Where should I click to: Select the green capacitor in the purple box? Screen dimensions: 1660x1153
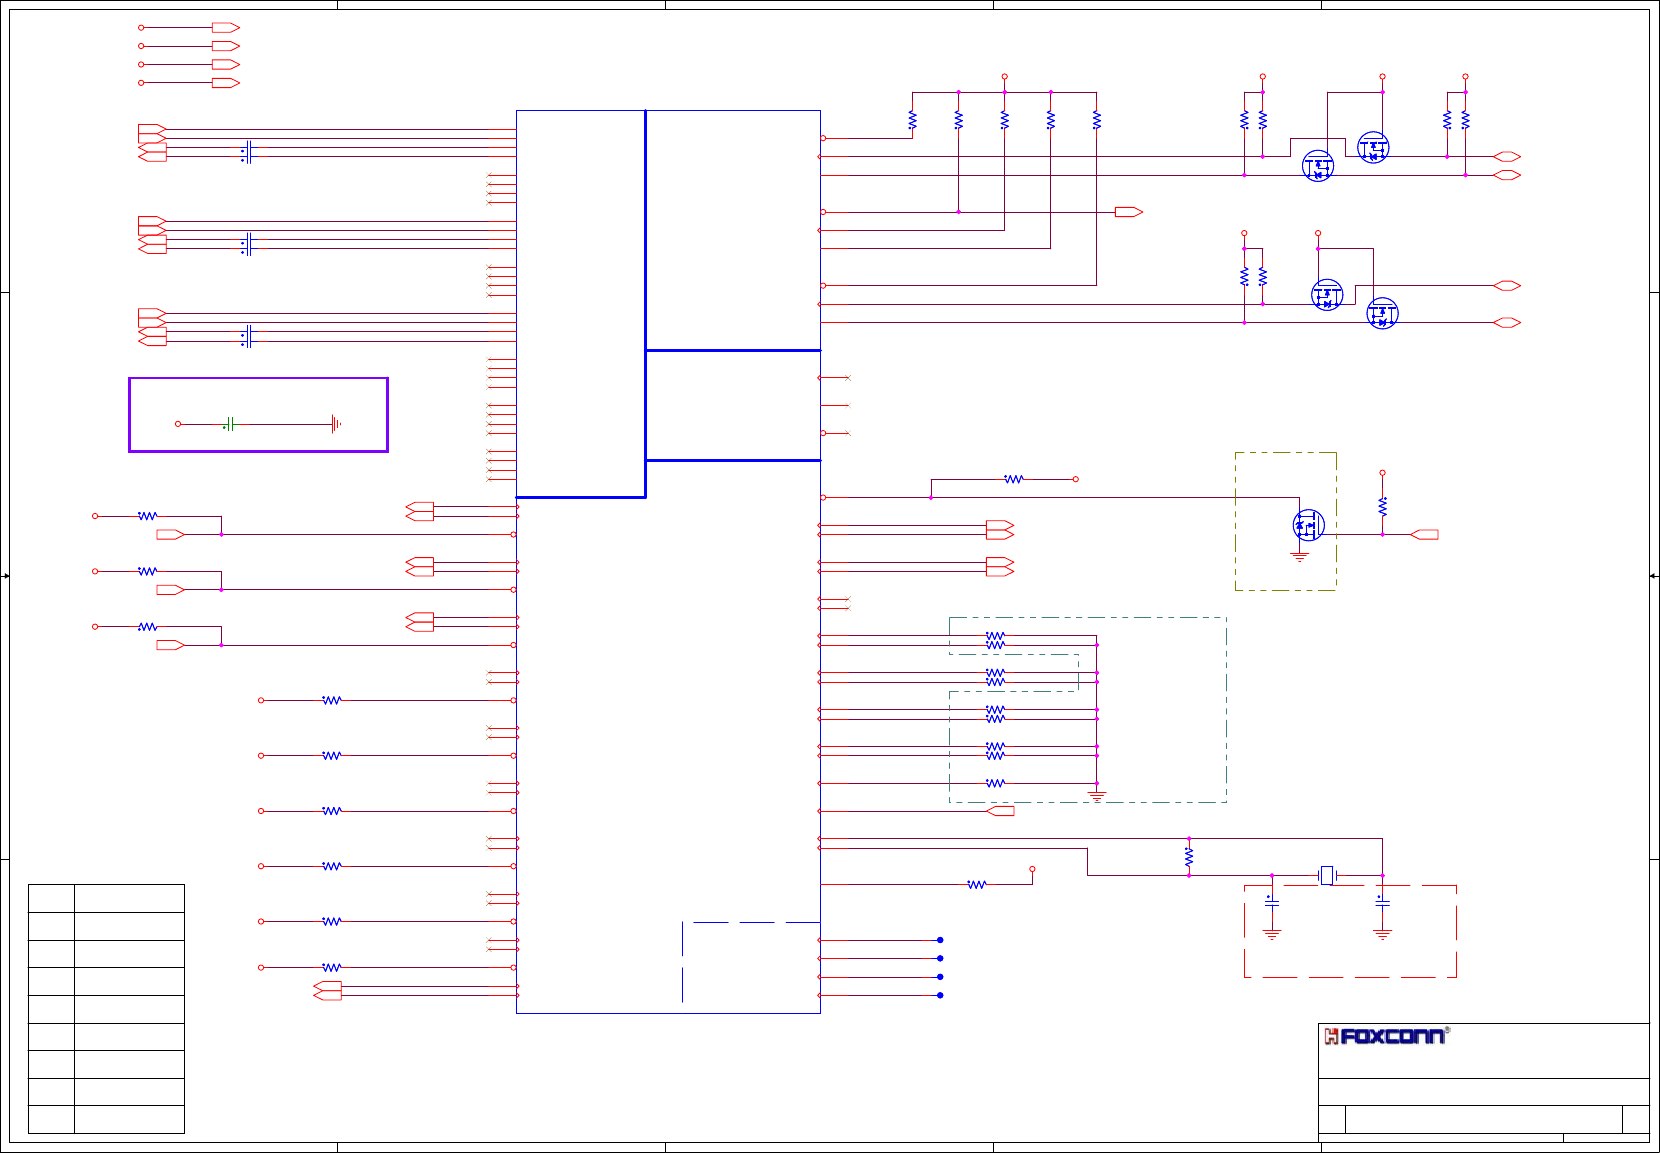tap(229, 424)
